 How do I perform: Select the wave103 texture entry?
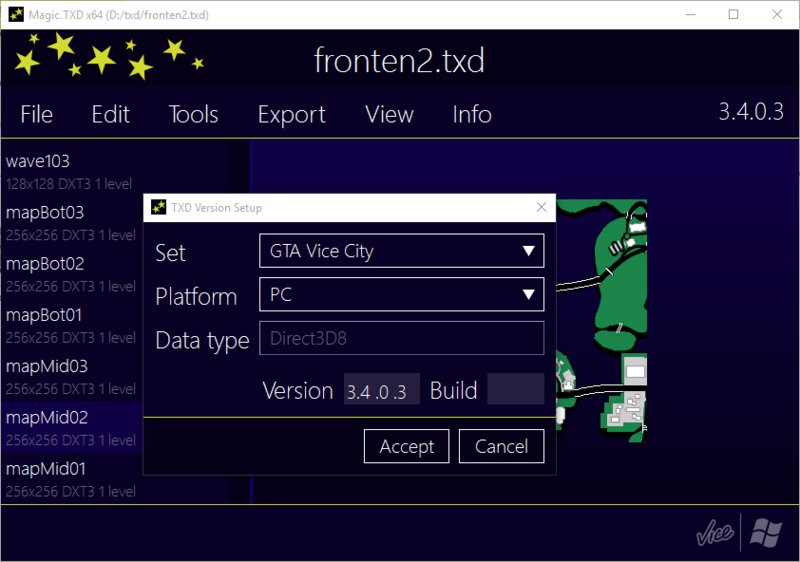point(71,171)
